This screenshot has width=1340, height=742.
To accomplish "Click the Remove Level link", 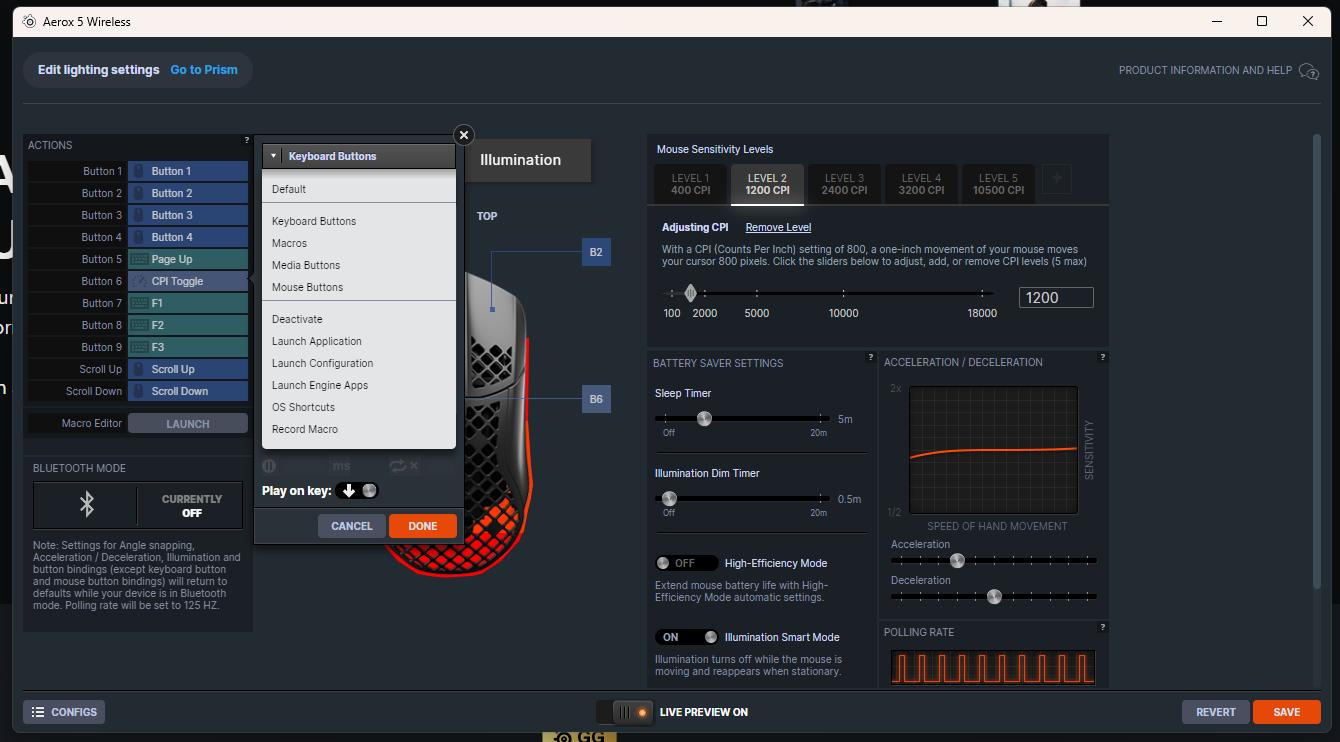I will point(778,227).
